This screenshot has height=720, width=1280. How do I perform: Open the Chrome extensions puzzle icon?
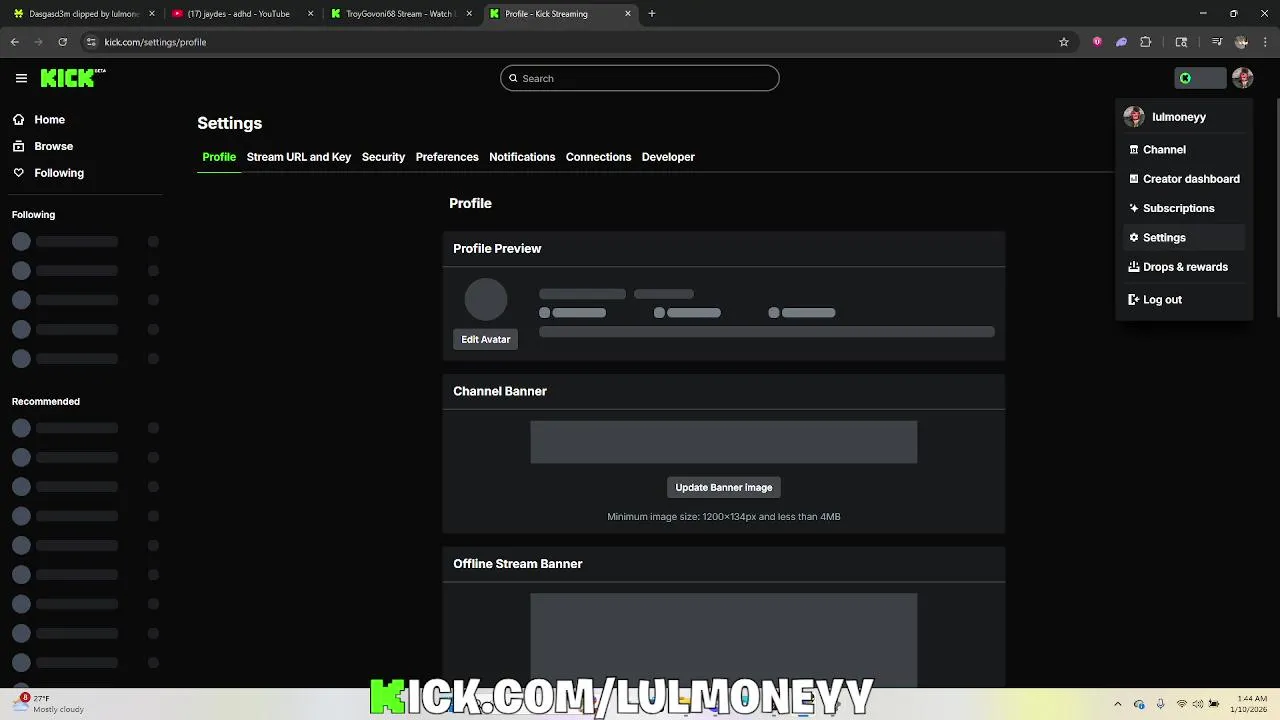tap(1146, 42)
